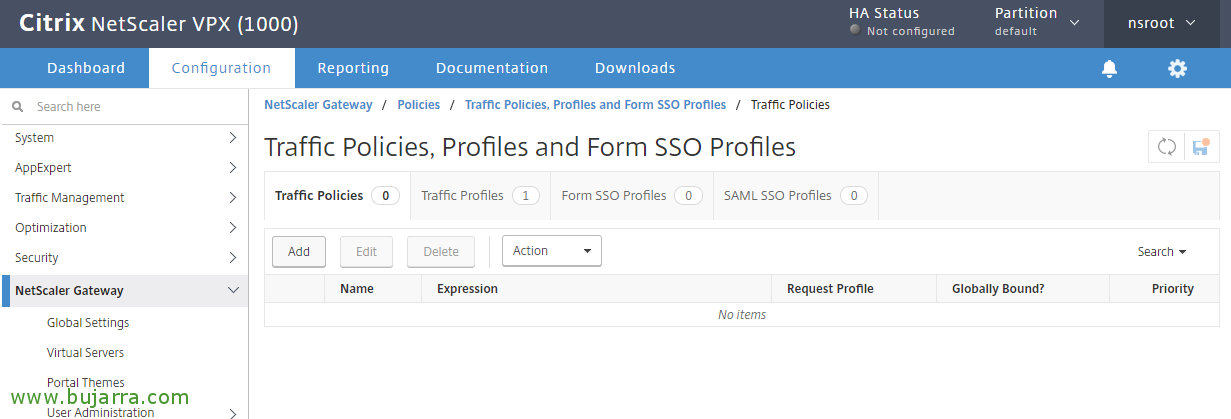The height and width of the screenshot is (419, 1231).
Task: Select Traffic Management in the sidebar
Action: [x=70, y=198]
